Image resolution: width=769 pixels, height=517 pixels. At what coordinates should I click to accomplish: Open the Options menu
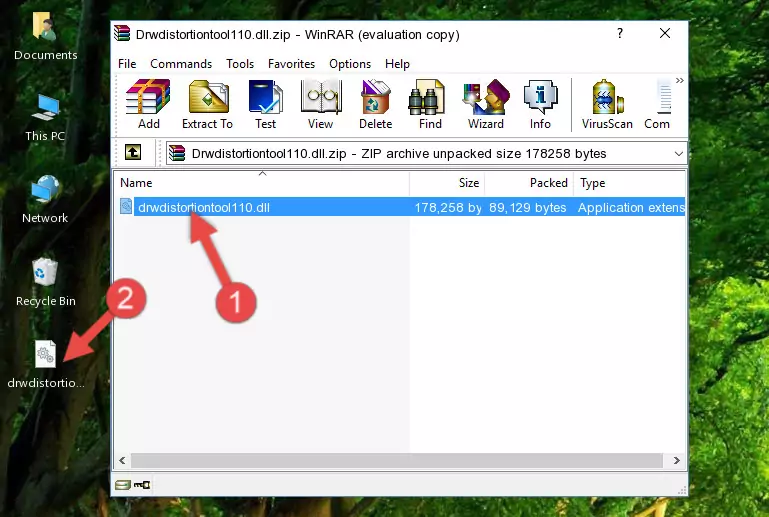pyautogui.click(x=350, y=64)
